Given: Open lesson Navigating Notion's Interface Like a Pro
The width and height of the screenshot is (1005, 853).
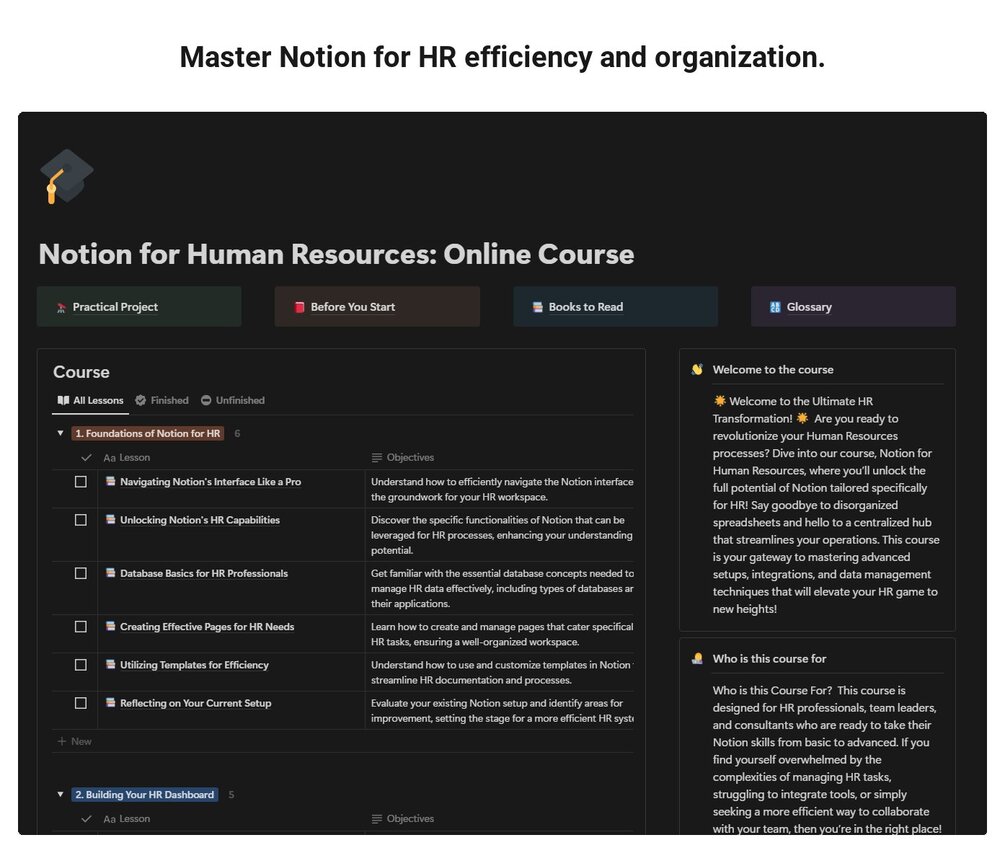Looking at the screenshot, I should [x=210, y=482].
